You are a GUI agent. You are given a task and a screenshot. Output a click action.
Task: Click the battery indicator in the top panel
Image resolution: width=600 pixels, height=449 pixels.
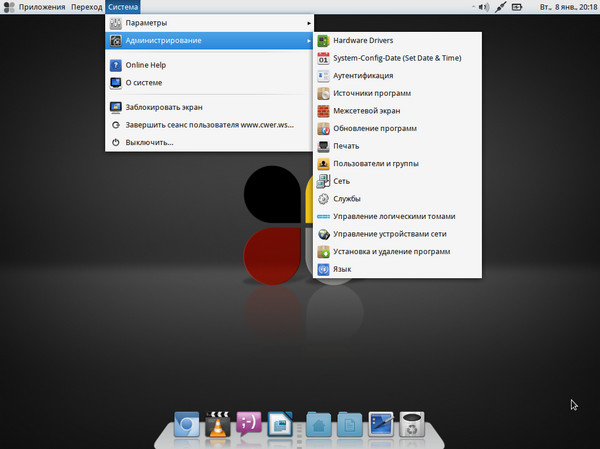tap(518, 7)
